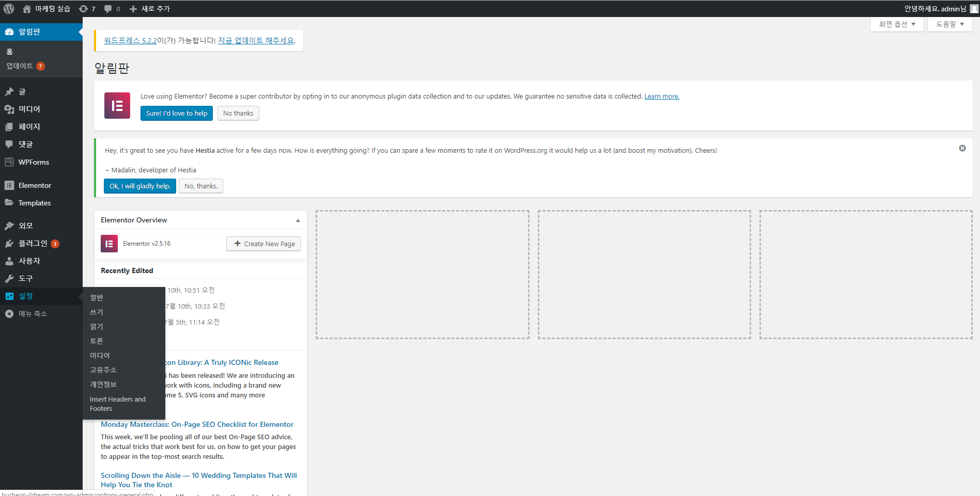Dismiss the Hestia notice with X icon
Viewport: 980px width, 496px height.
pyautogui.click(x=962, y=148)
